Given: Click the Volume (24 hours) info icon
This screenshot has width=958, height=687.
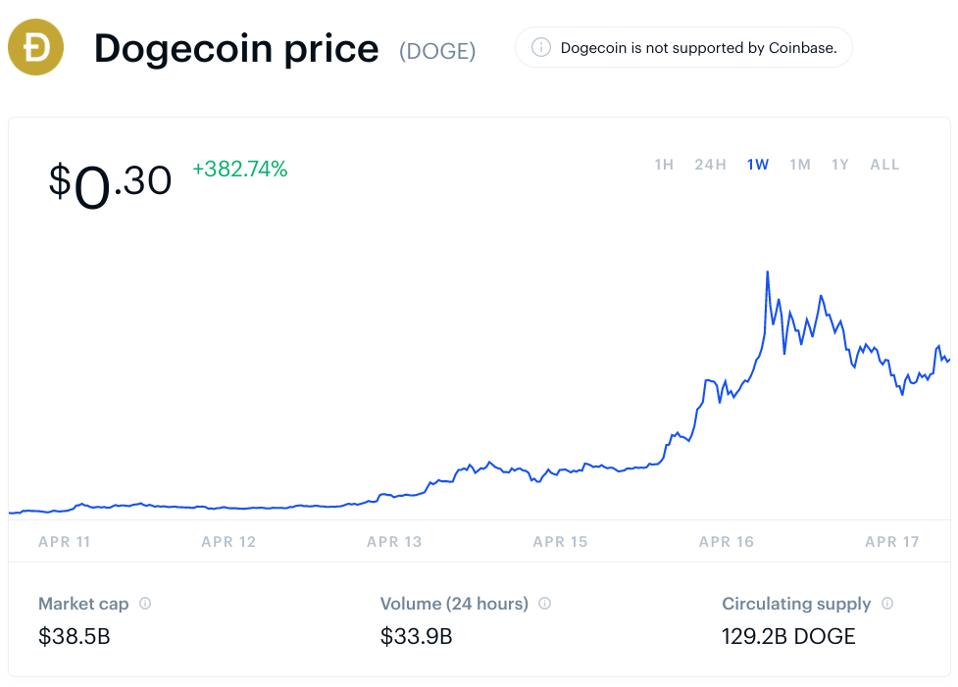Looking at the screenshot, I should pyautogui.click(x=544, y=603).
